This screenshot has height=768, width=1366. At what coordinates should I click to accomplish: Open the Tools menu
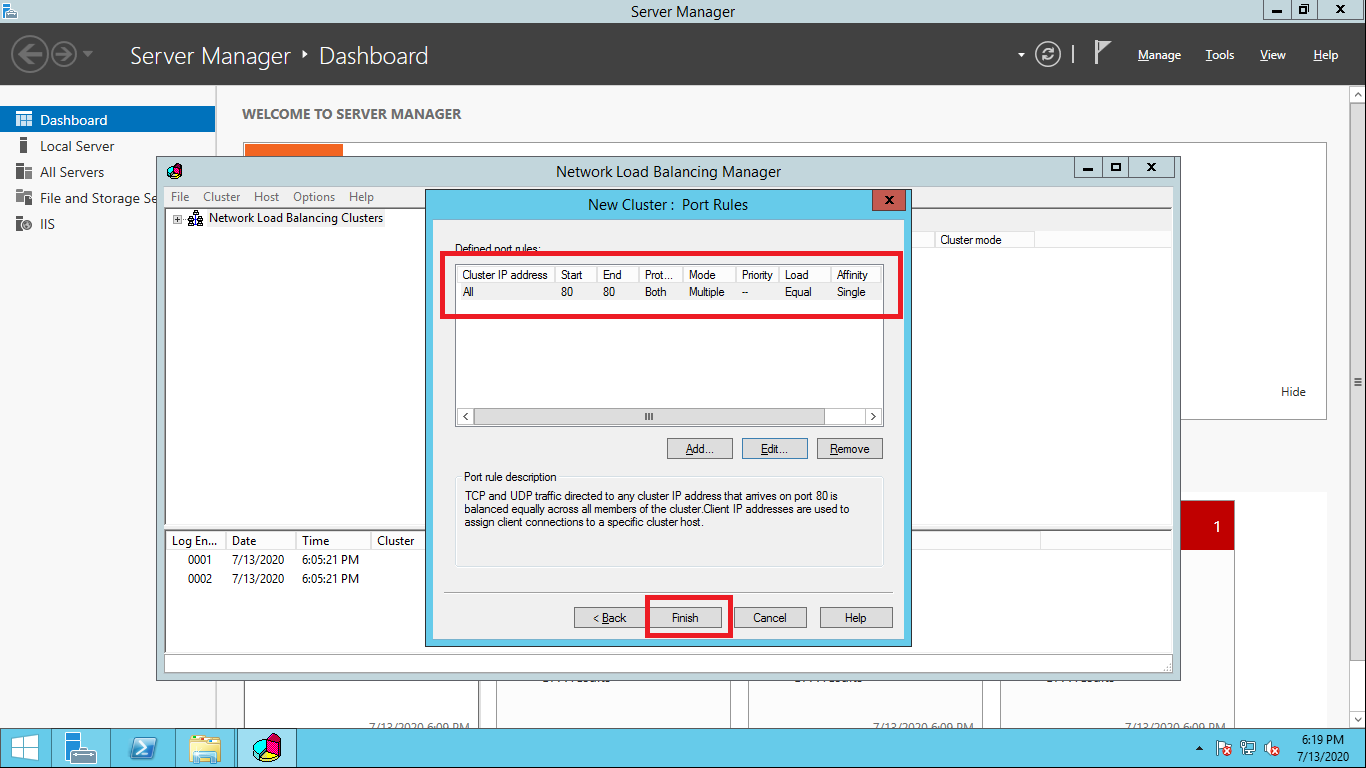pyautogui.click(x=1220, y=55)
